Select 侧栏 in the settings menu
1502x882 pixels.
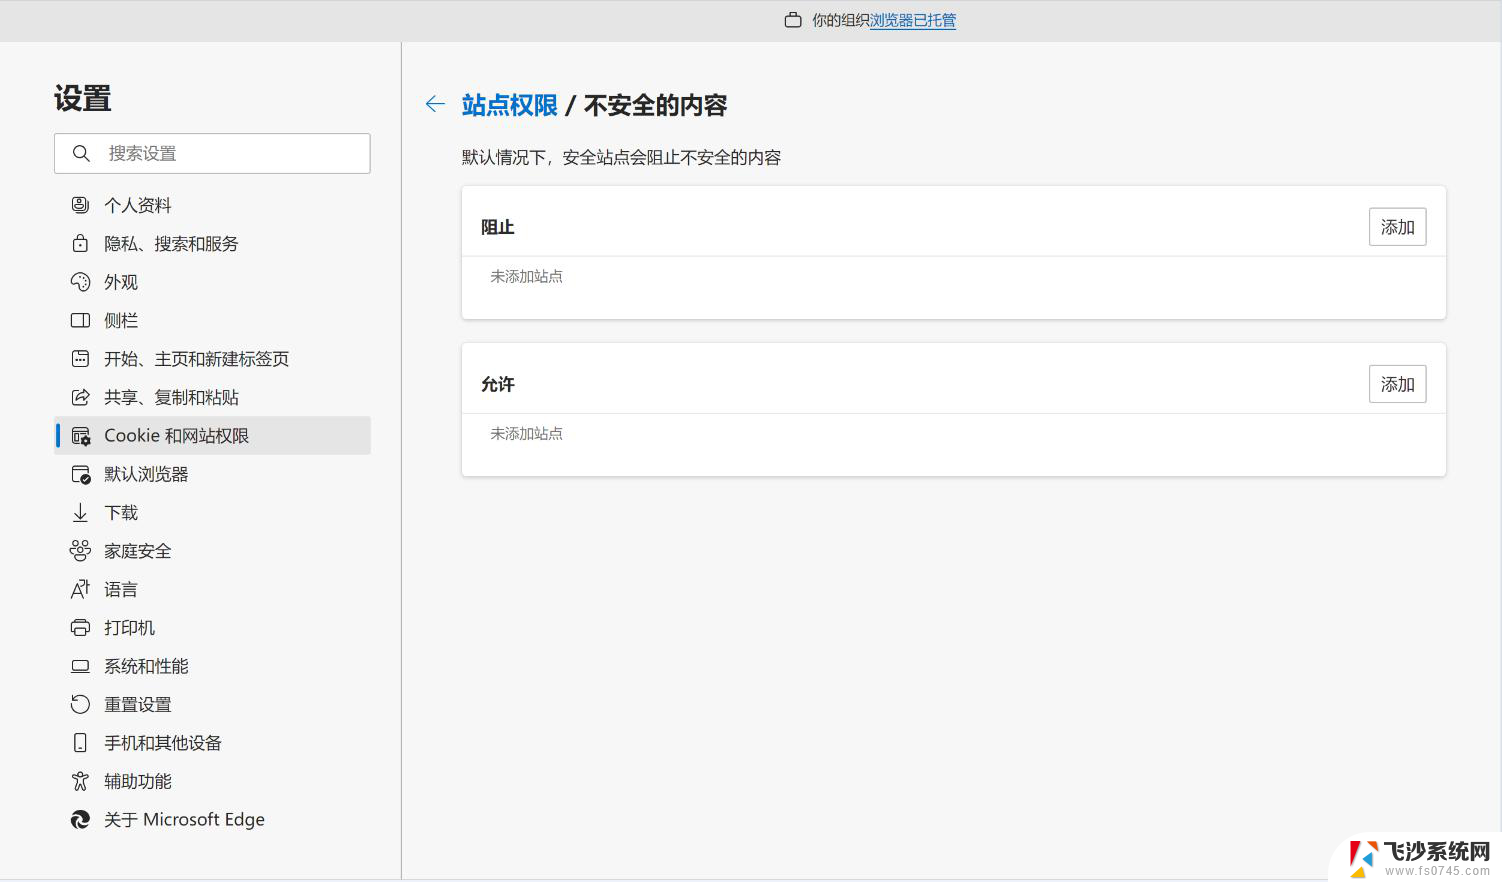point(212,320)
